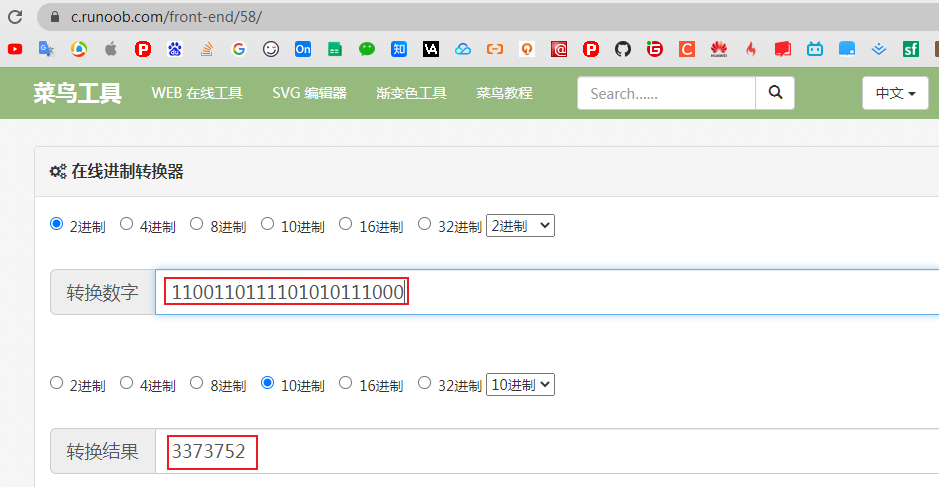Open the blue double-chevron Juejin bookmark

pos(879,49)
